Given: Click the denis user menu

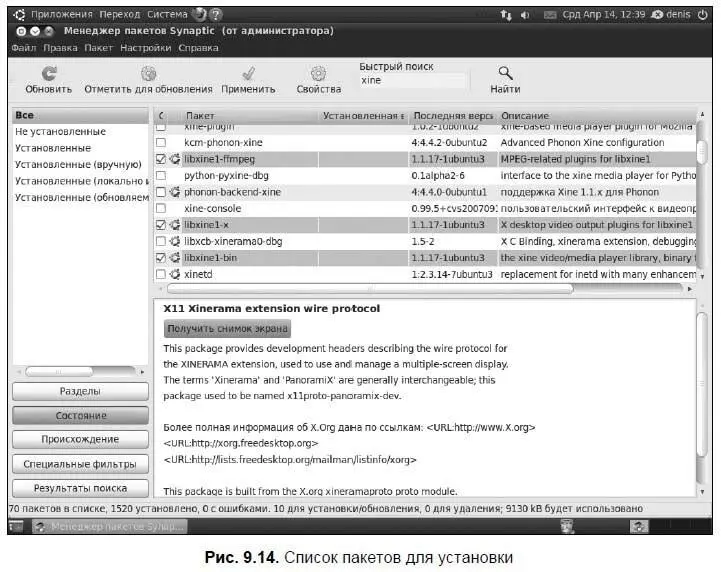Looking at the screenshot, I should pyautogui.click(x=672, y=15).
